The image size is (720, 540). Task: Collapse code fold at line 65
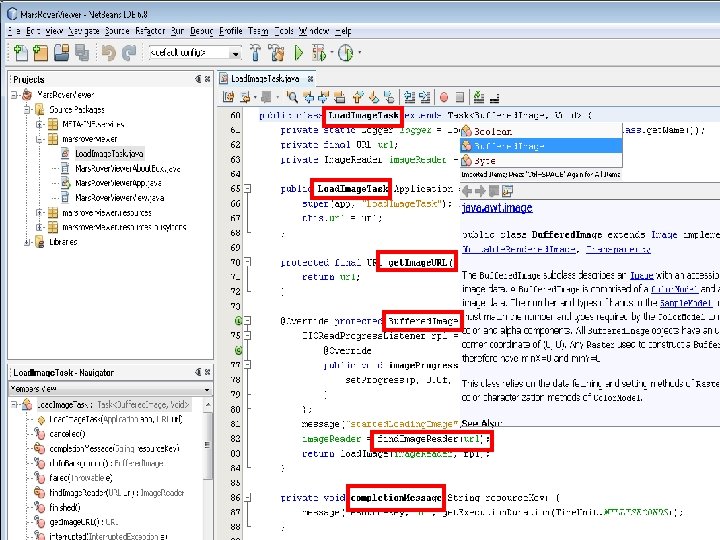tap(248, 188)
